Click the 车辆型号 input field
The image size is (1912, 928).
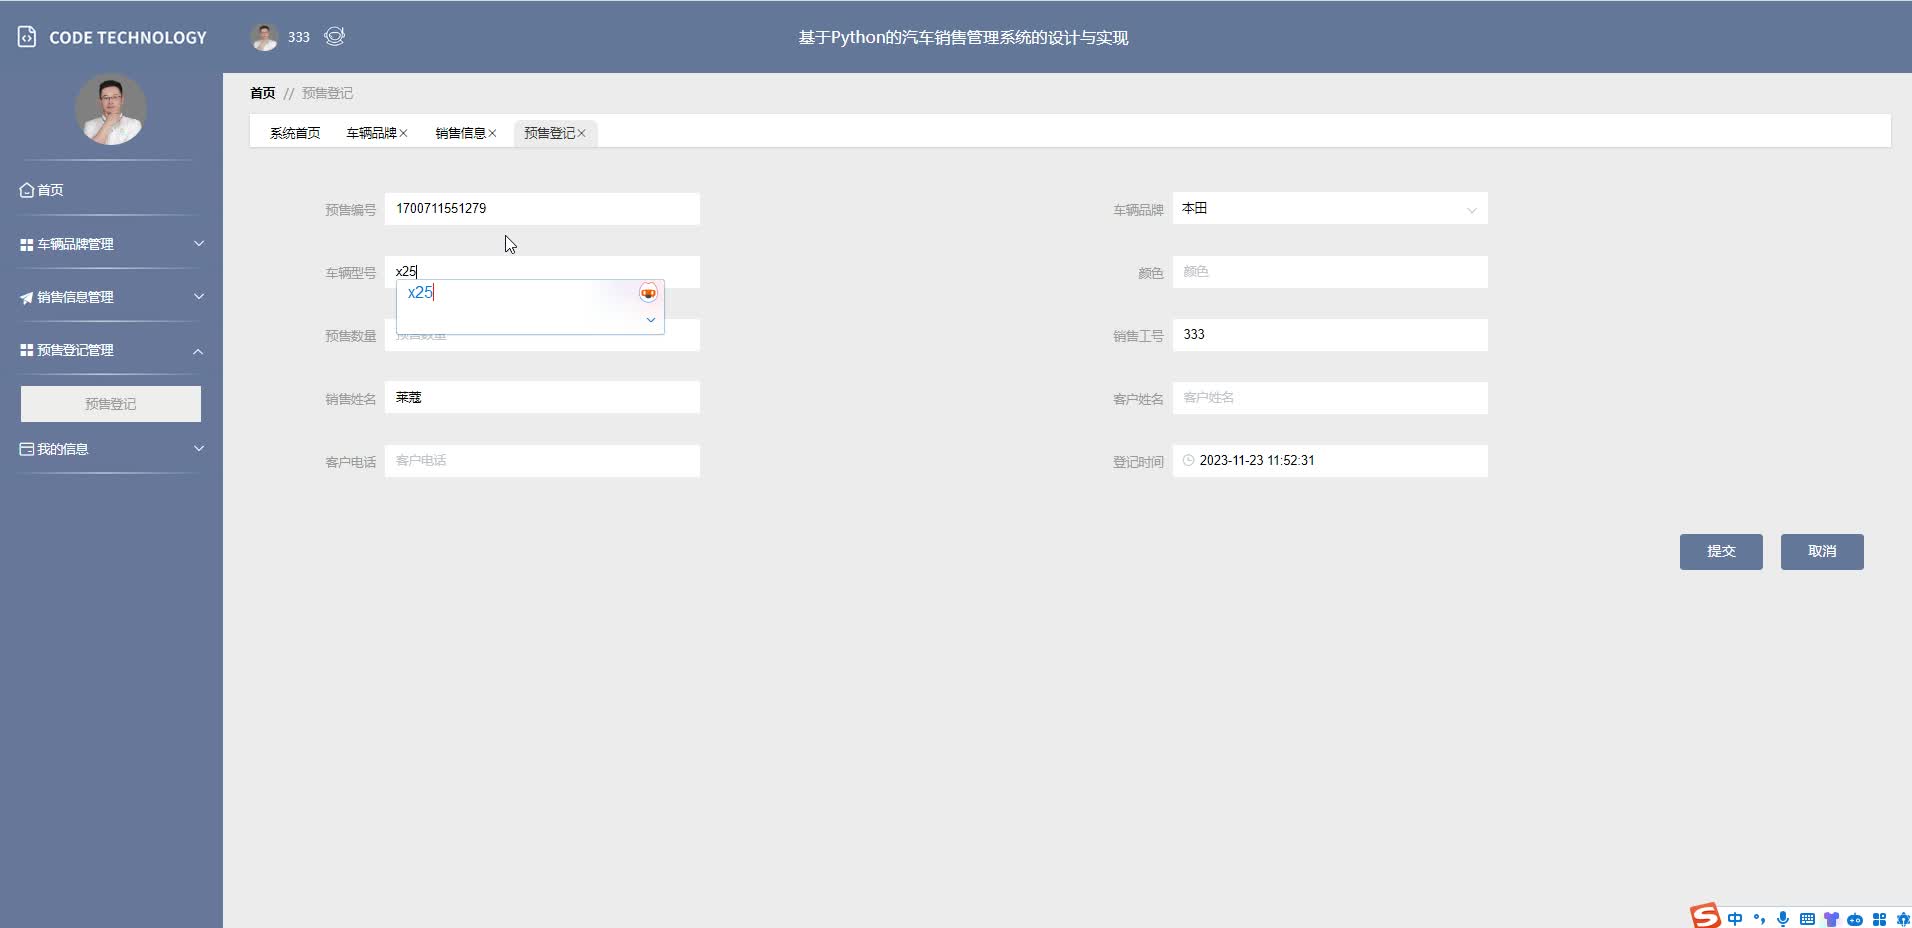coord(542,271)
